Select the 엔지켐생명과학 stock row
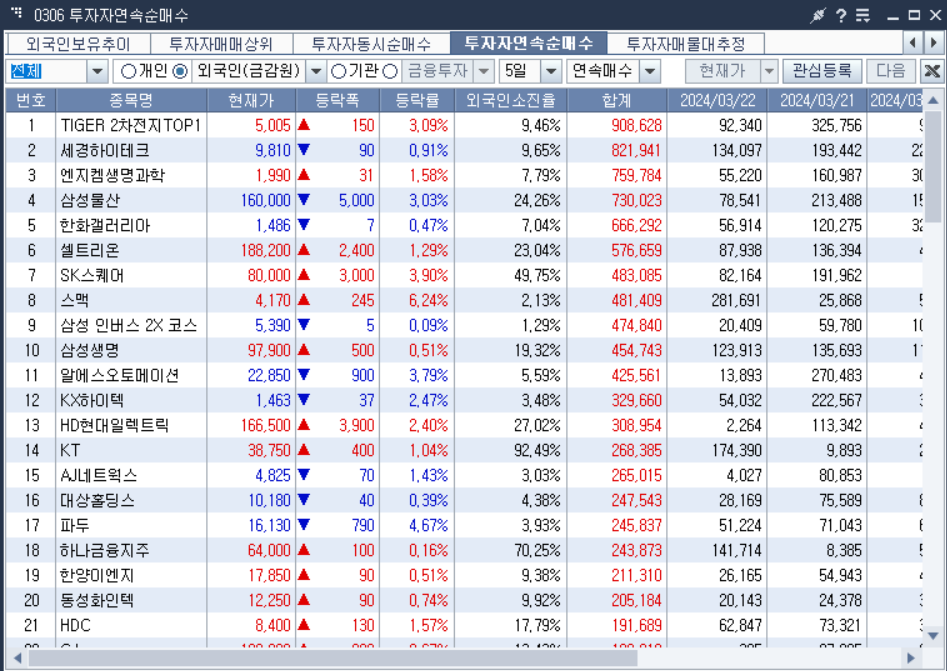947x671 pixels. pos(464,175)
